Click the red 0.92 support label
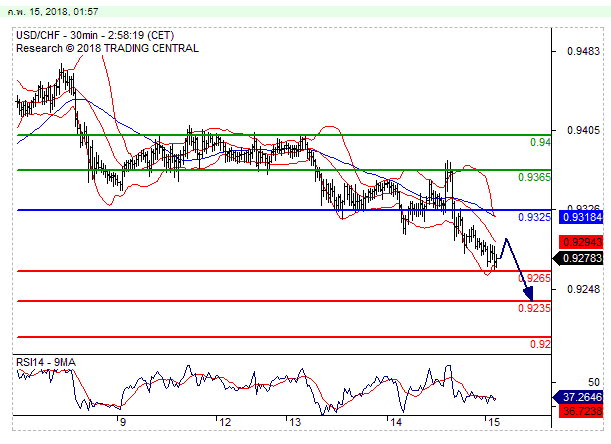Screen dimensions: 611x444 click(x=540, y=344)
